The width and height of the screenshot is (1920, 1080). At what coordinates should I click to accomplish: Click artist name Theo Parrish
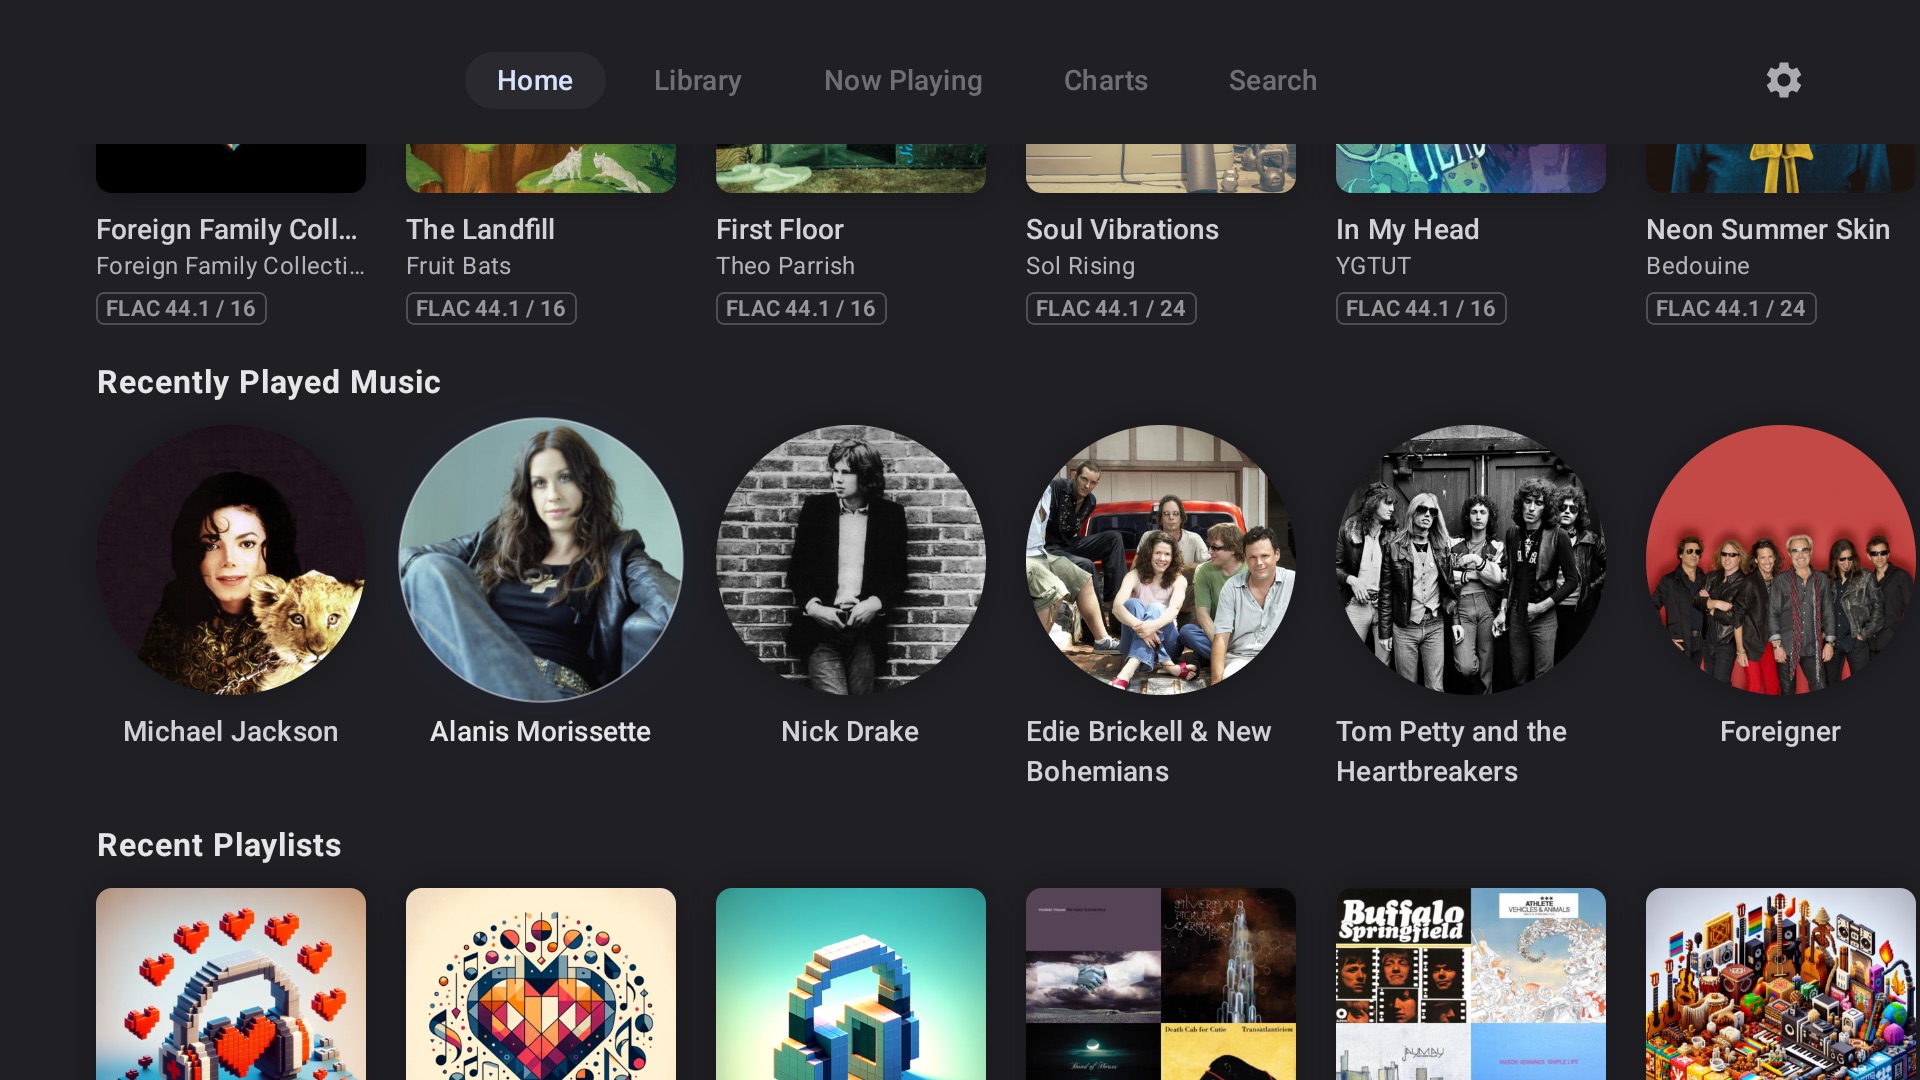point(785,266)
